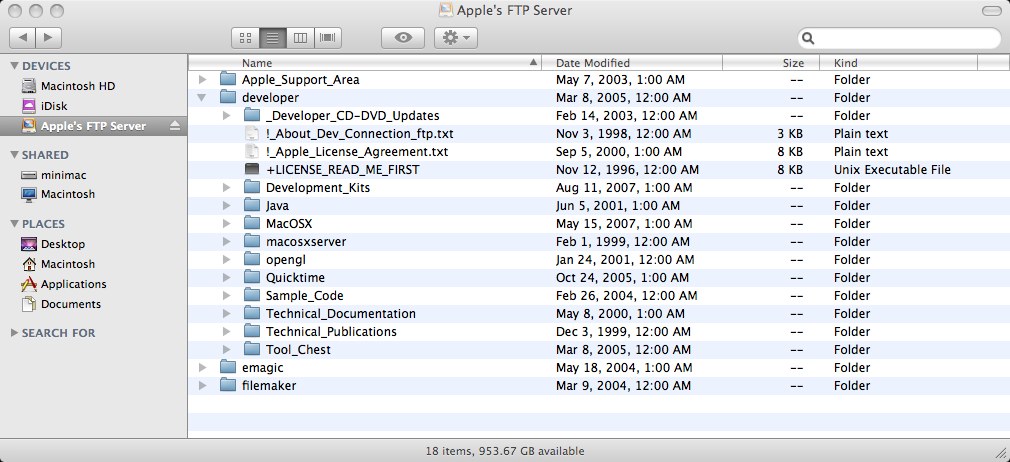Expand the SEARCH FOR section
The width and height of the screenshot is (1010, 462).
click(x=15, y=332)
